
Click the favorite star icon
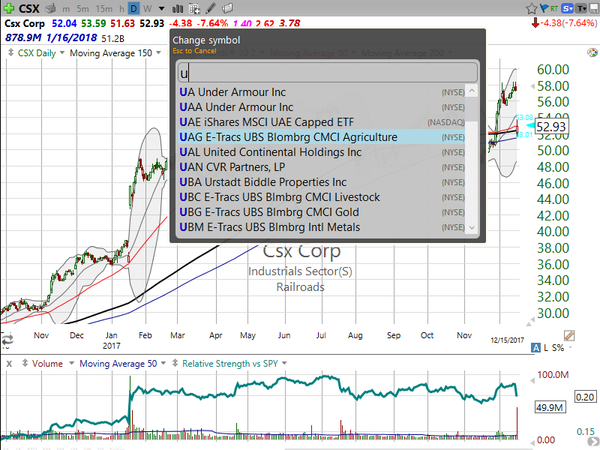click(532, 8)
